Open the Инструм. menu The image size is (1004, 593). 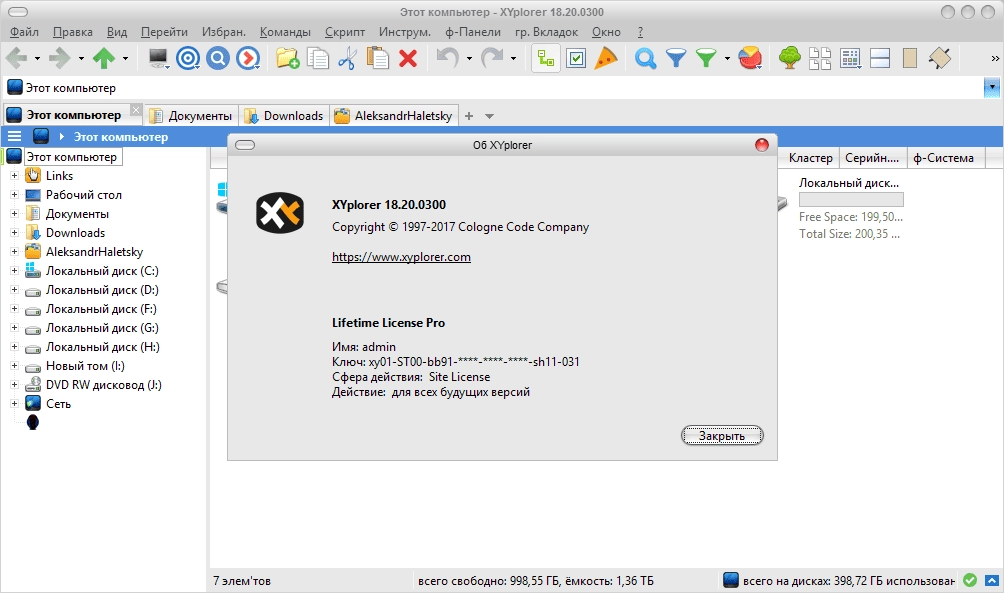point(405,32)
